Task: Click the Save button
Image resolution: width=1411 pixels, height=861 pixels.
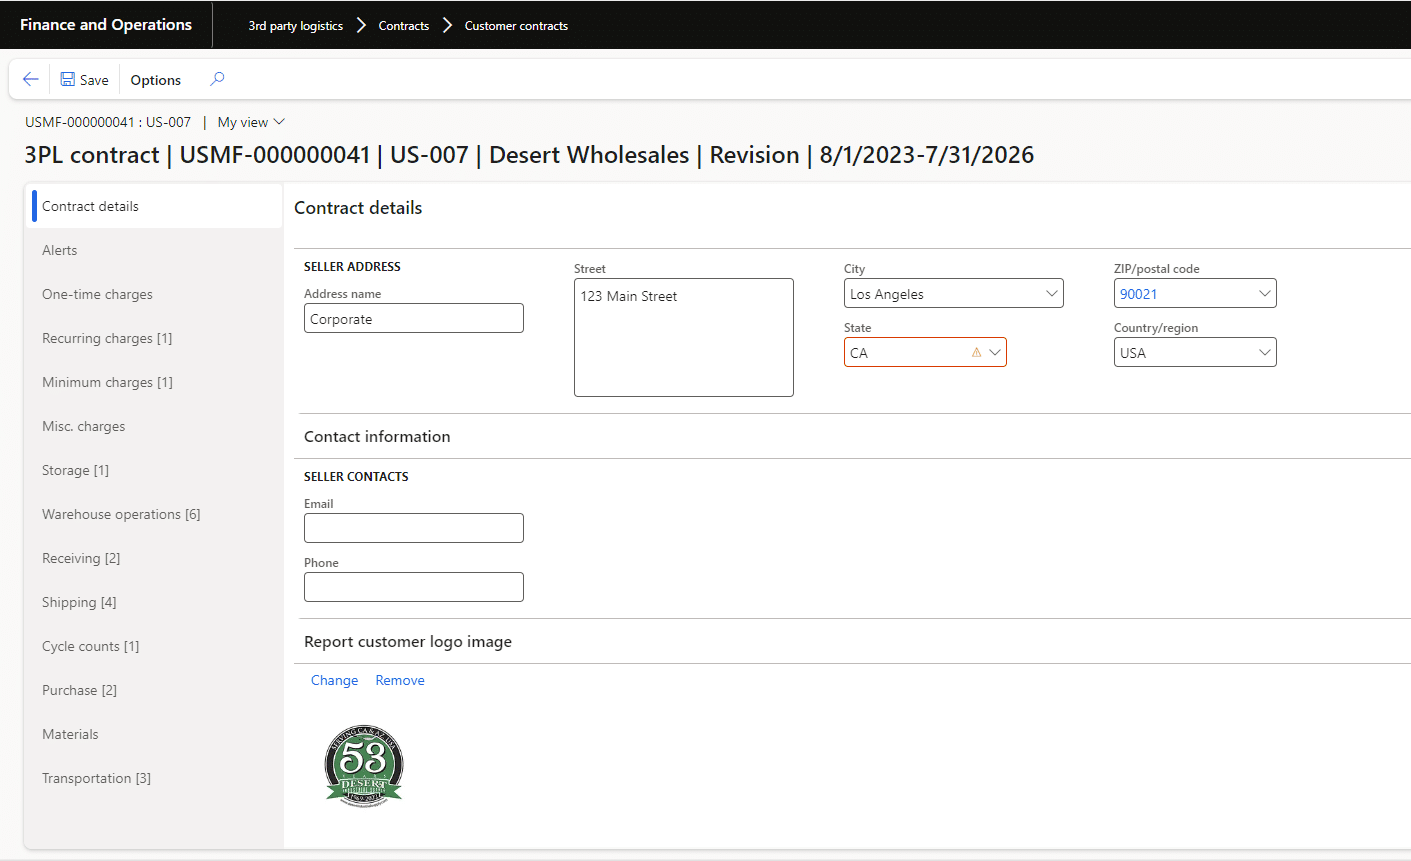Action: click(x=85, y=80)
